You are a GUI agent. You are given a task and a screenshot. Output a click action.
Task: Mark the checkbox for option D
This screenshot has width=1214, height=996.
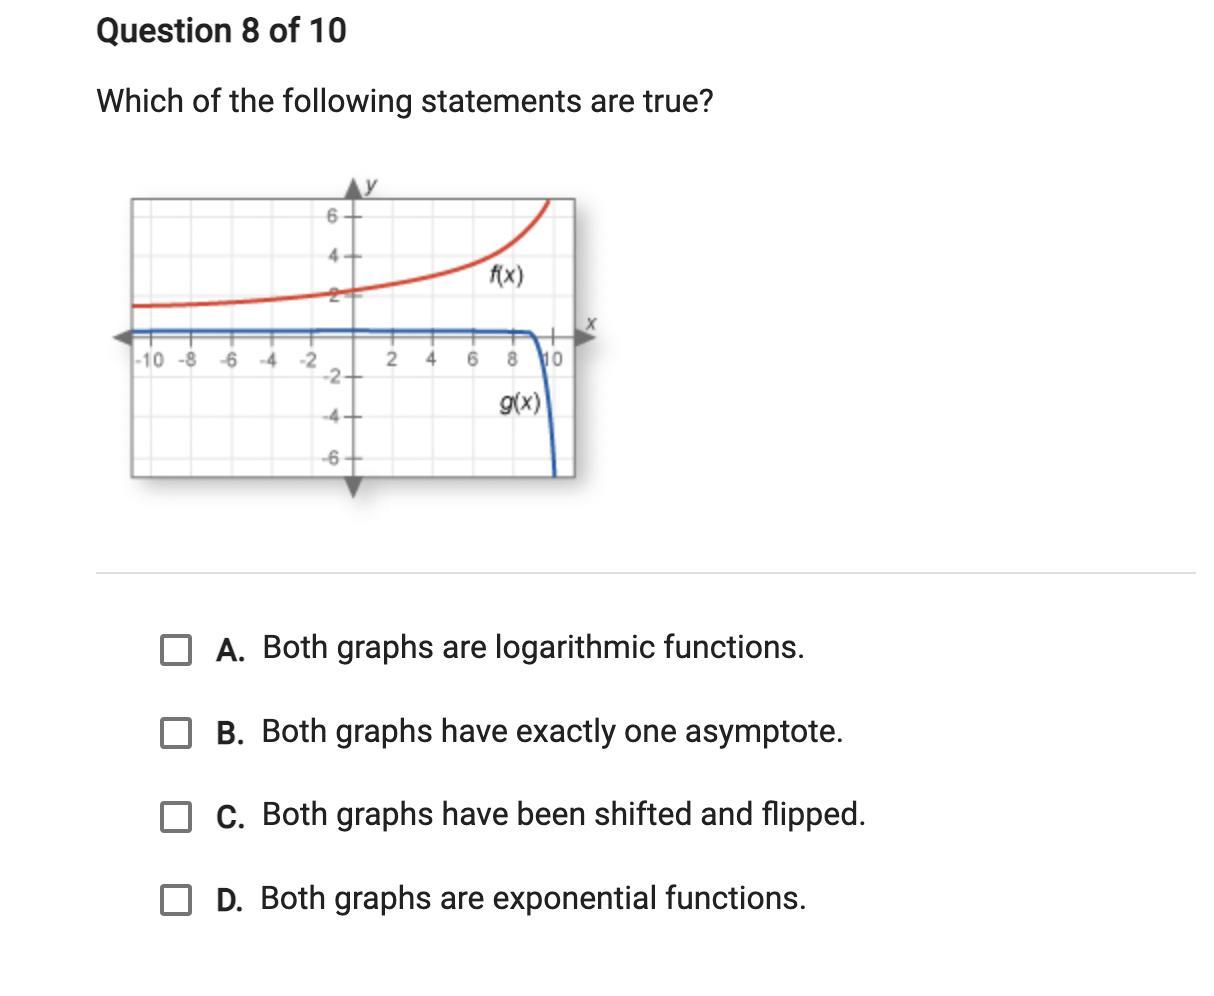coord(176,899)
